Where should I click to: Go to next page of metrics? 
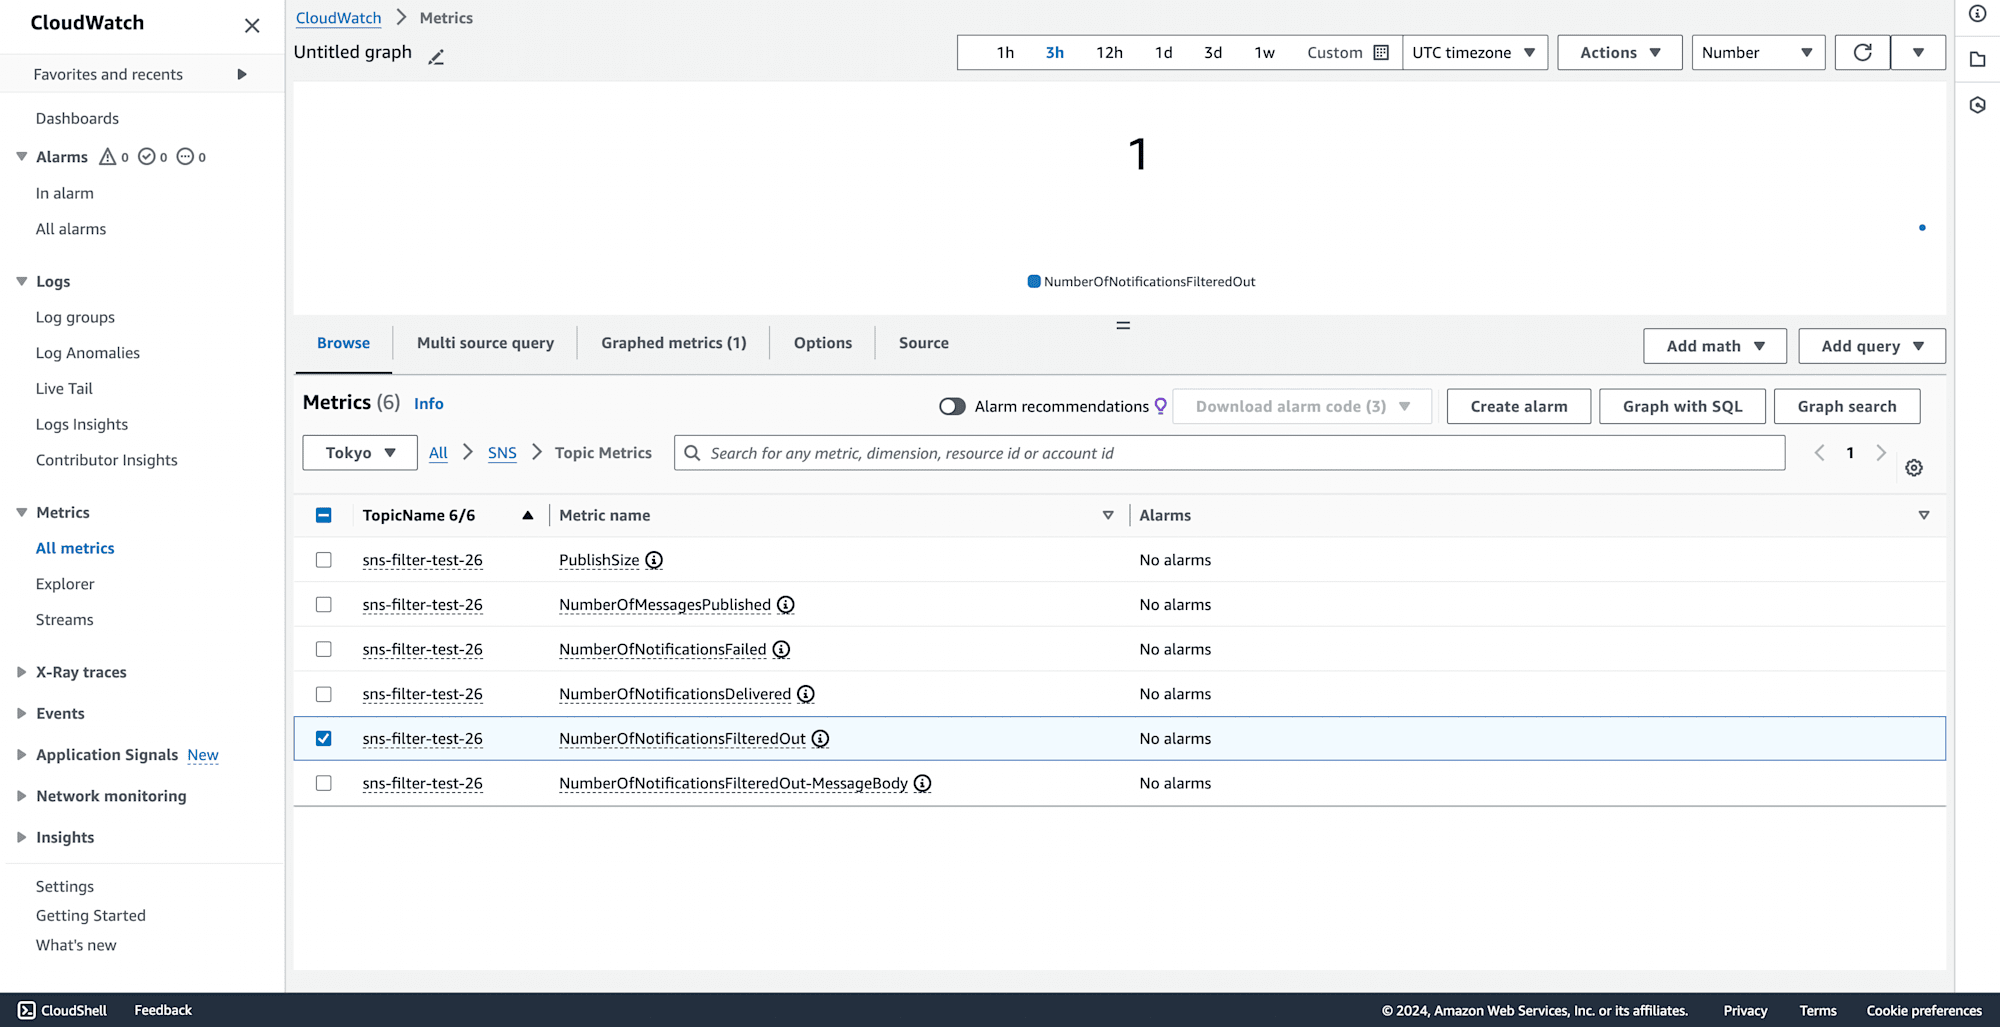pyautogui.click(x=1881, y=453)
